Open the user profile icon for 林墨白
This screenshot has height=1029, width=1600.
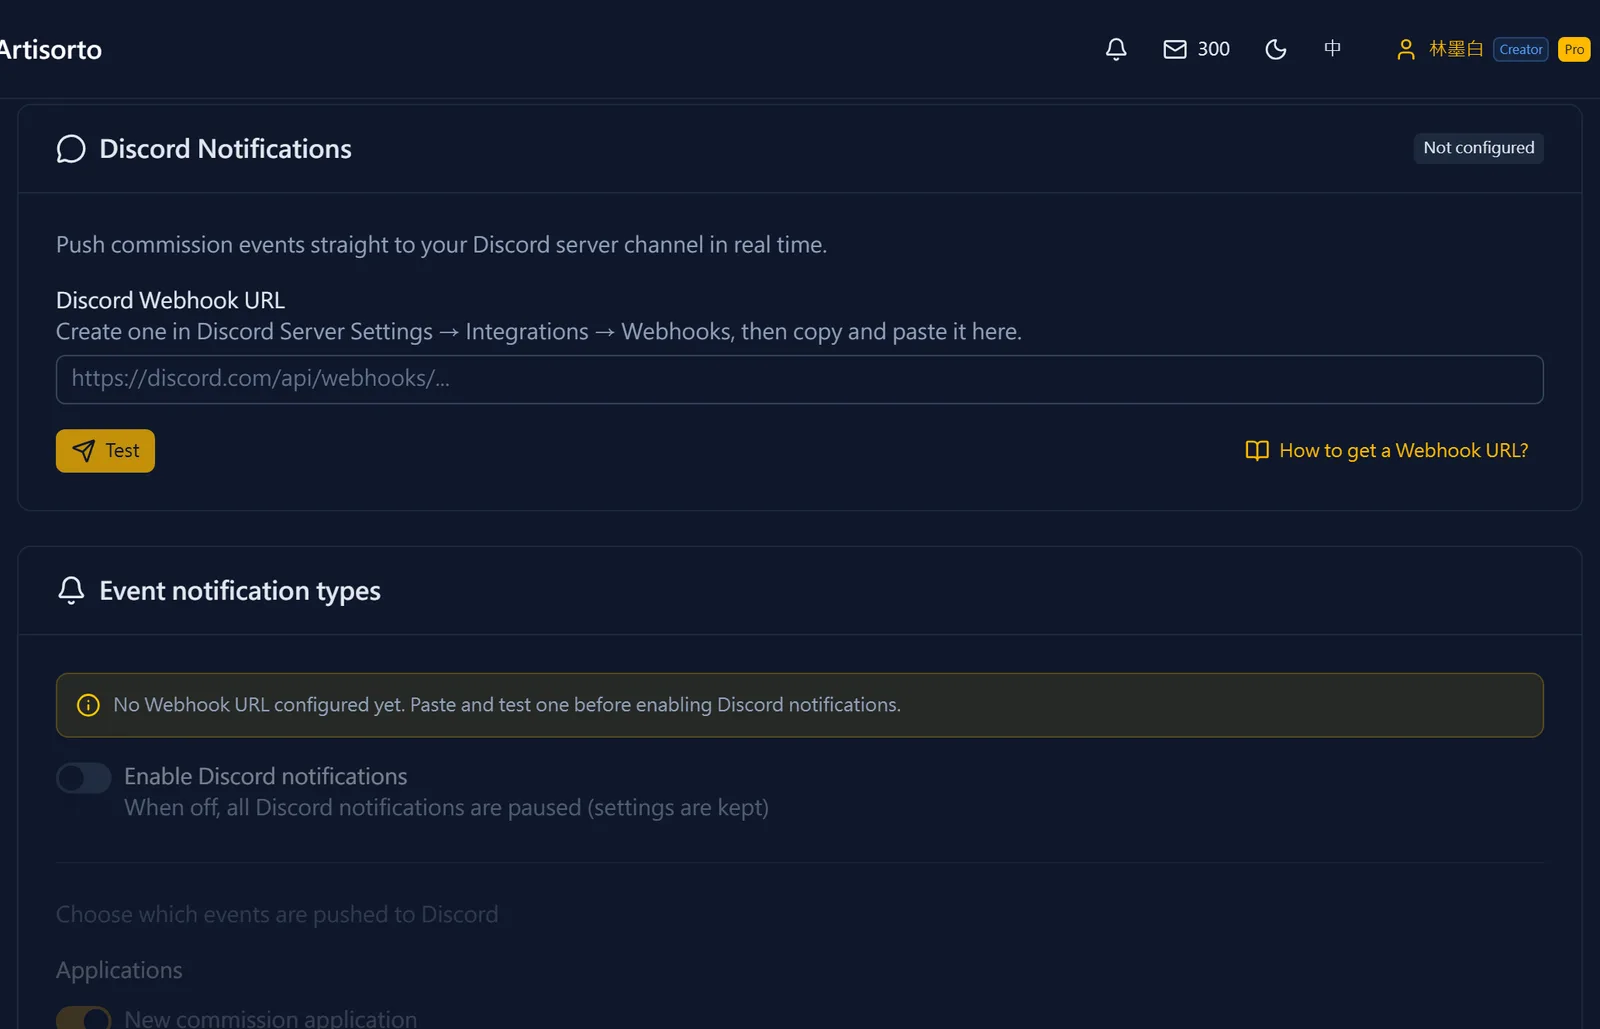coord(1405,49)
